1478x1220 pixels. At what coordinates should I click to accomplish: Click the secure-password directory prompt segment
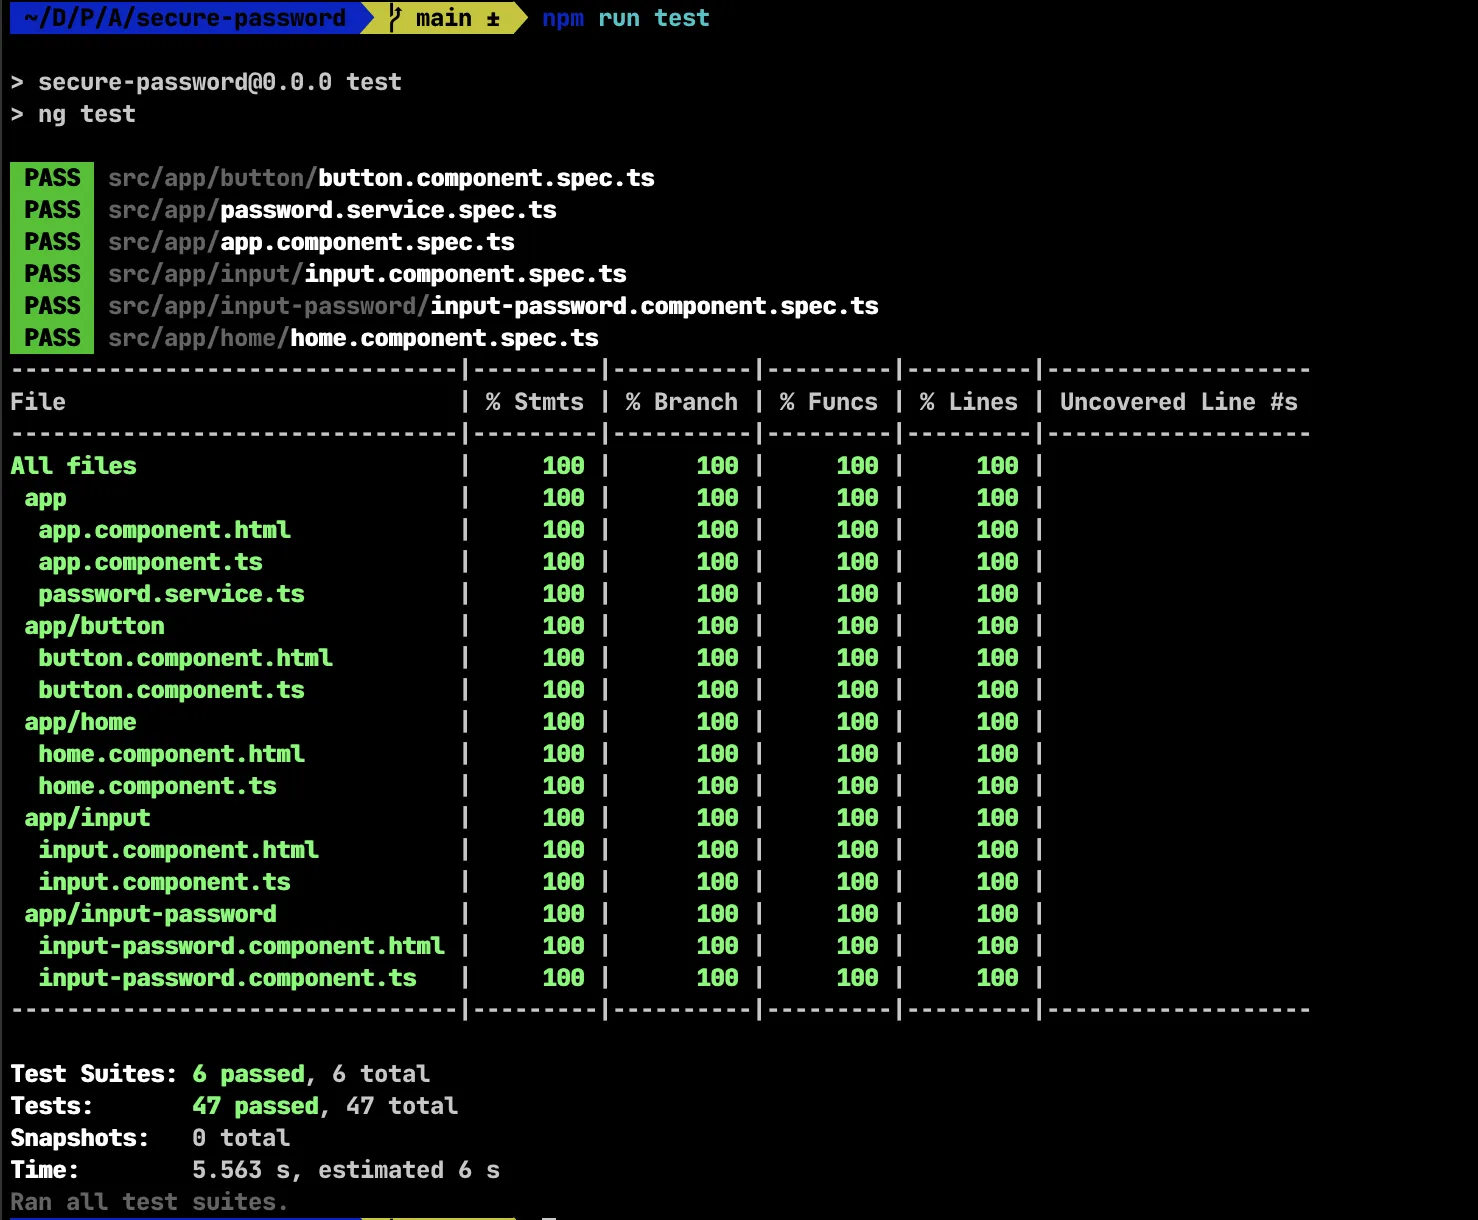point(185,18)
